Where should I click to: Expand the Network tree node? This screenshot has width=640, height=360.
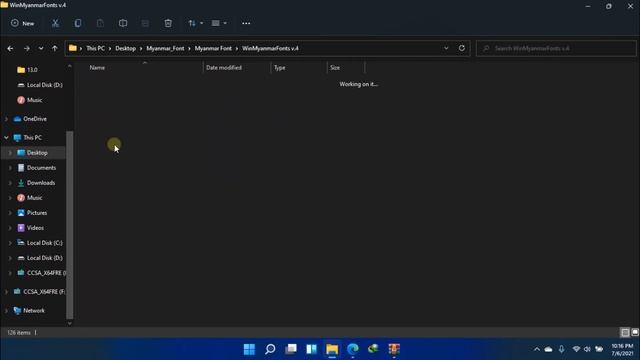point(7,311)
